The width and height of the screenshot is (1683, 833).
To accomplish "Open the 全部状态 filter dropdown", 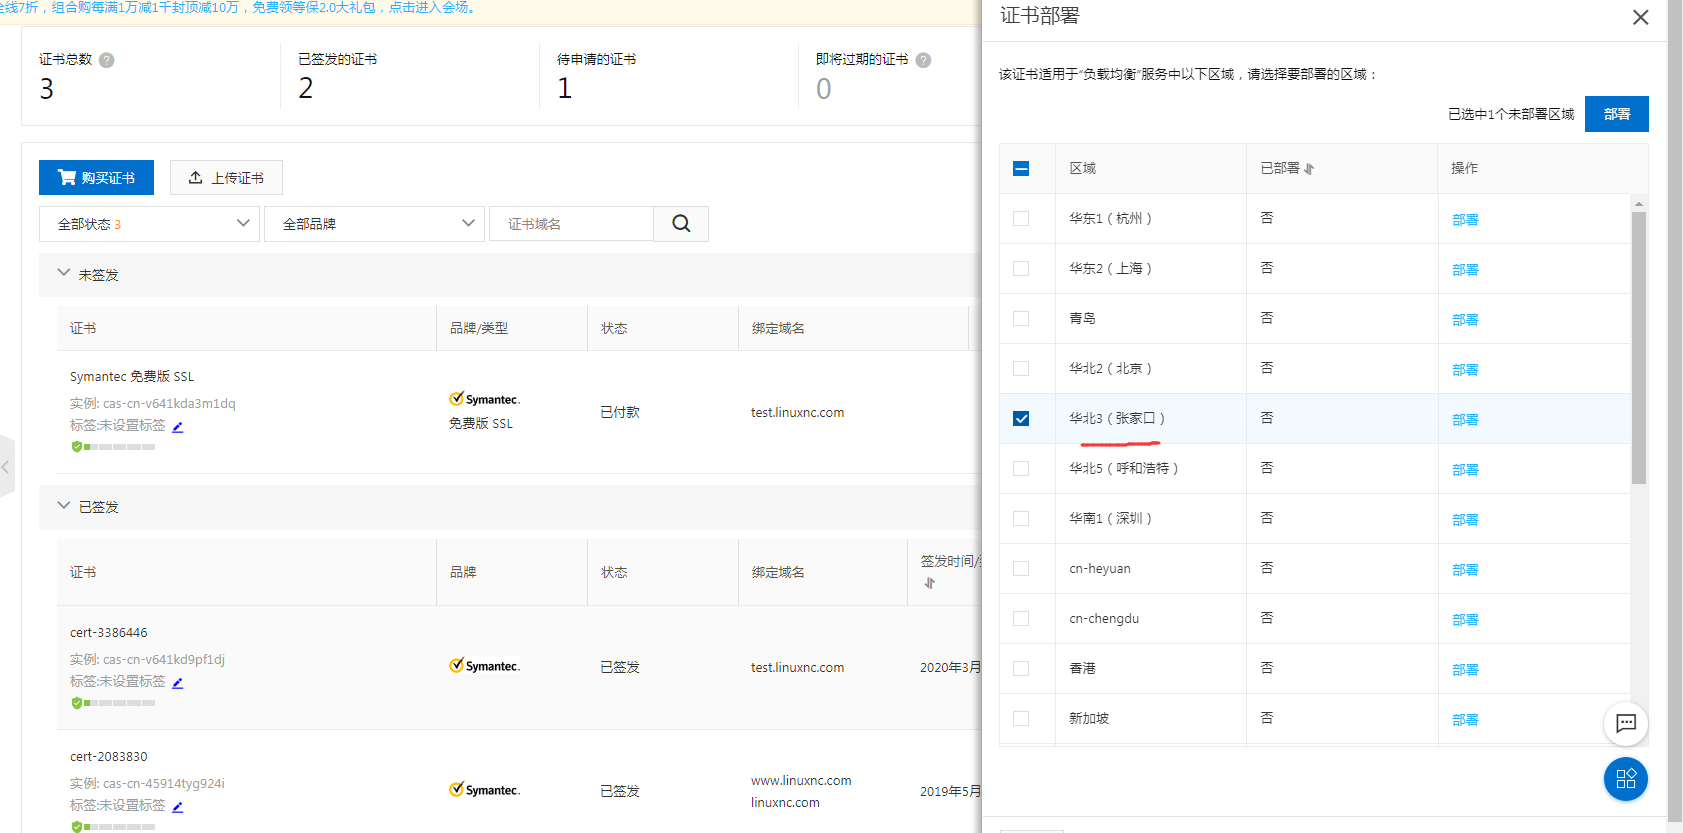I will click(149, 224).
